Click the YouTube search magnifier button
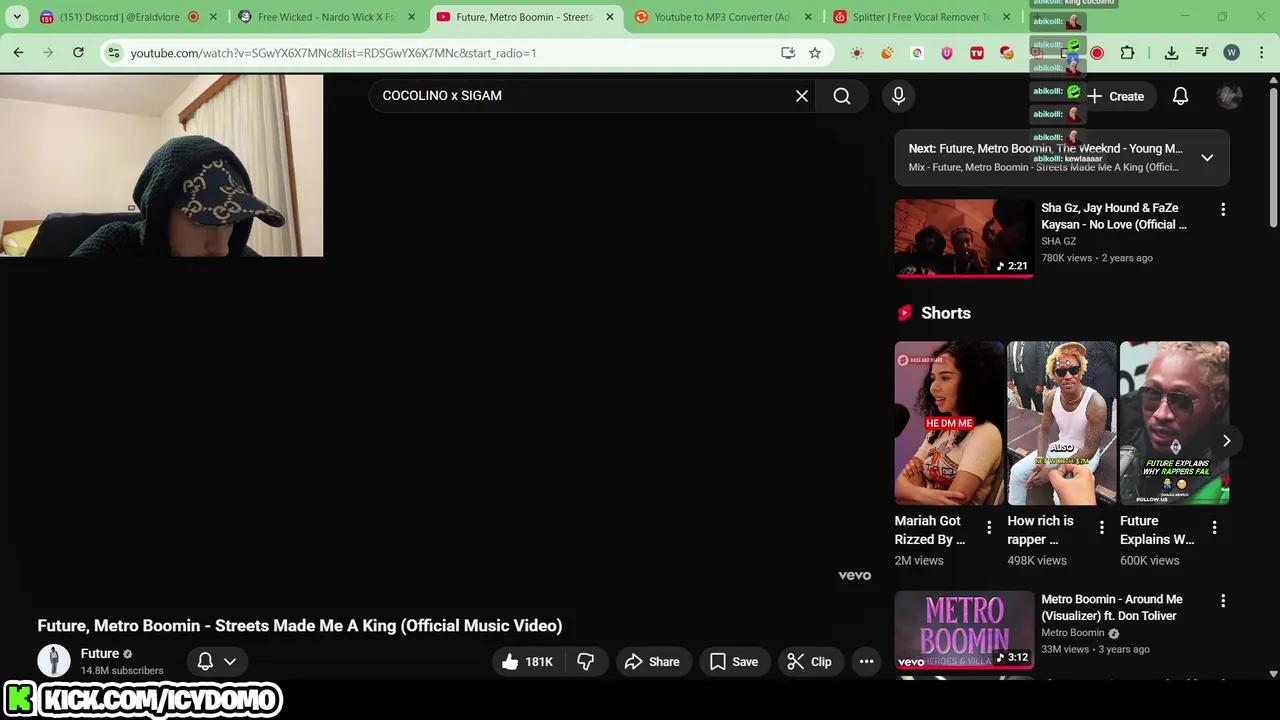Viewport: 1280px width, 720px height. 842,96
